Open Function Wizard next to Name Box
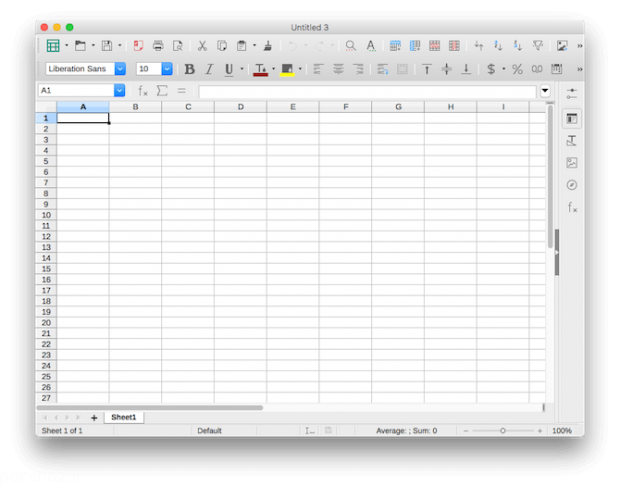 143,91
